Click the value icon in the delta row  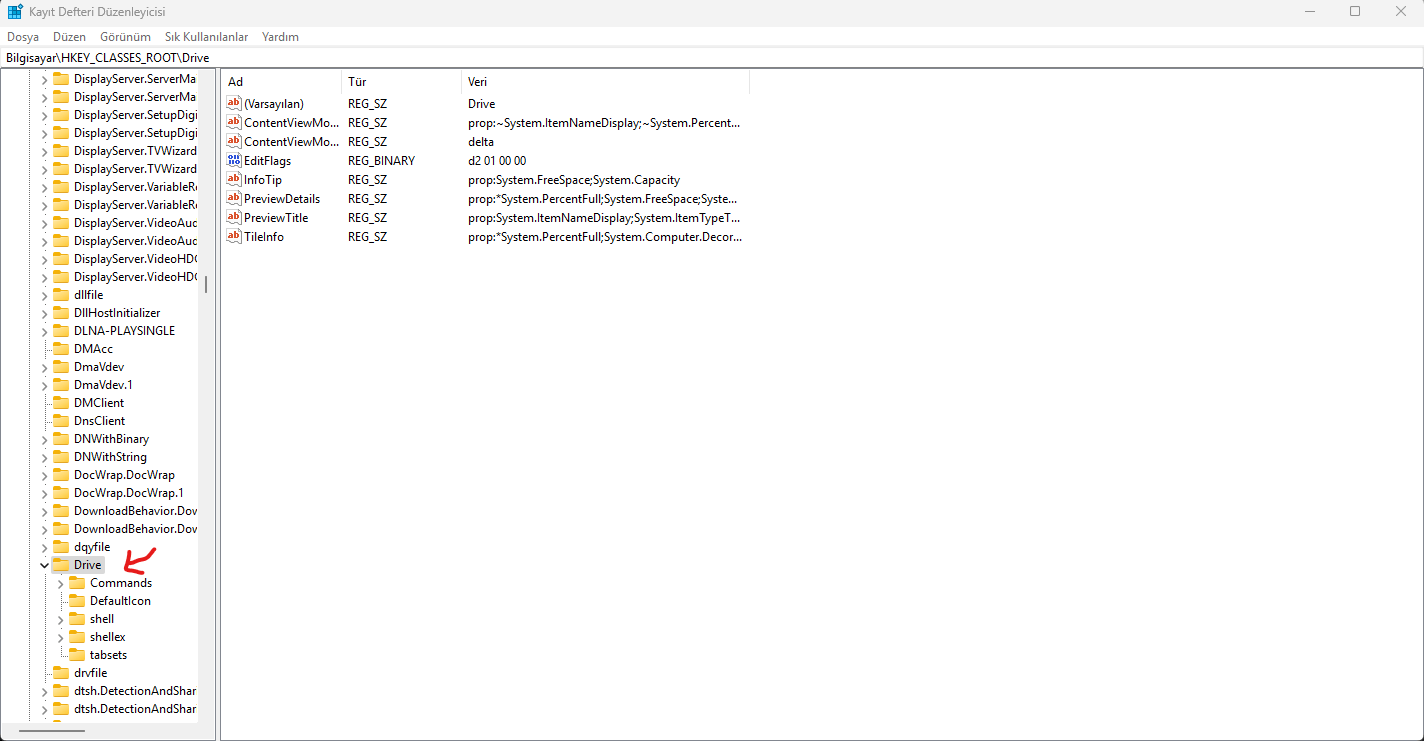pos(235,141)
